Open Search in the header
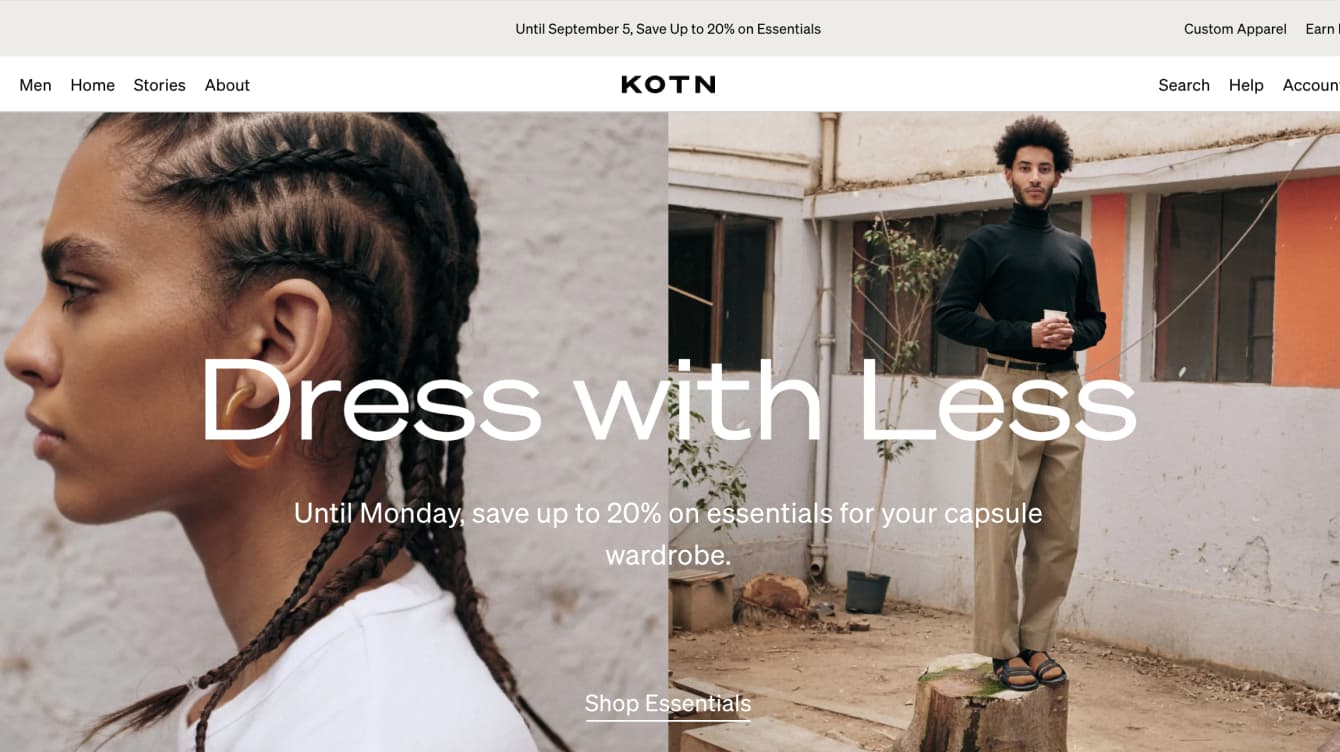This screenshot has width=1340, height=752. [x=1184, y=85]
